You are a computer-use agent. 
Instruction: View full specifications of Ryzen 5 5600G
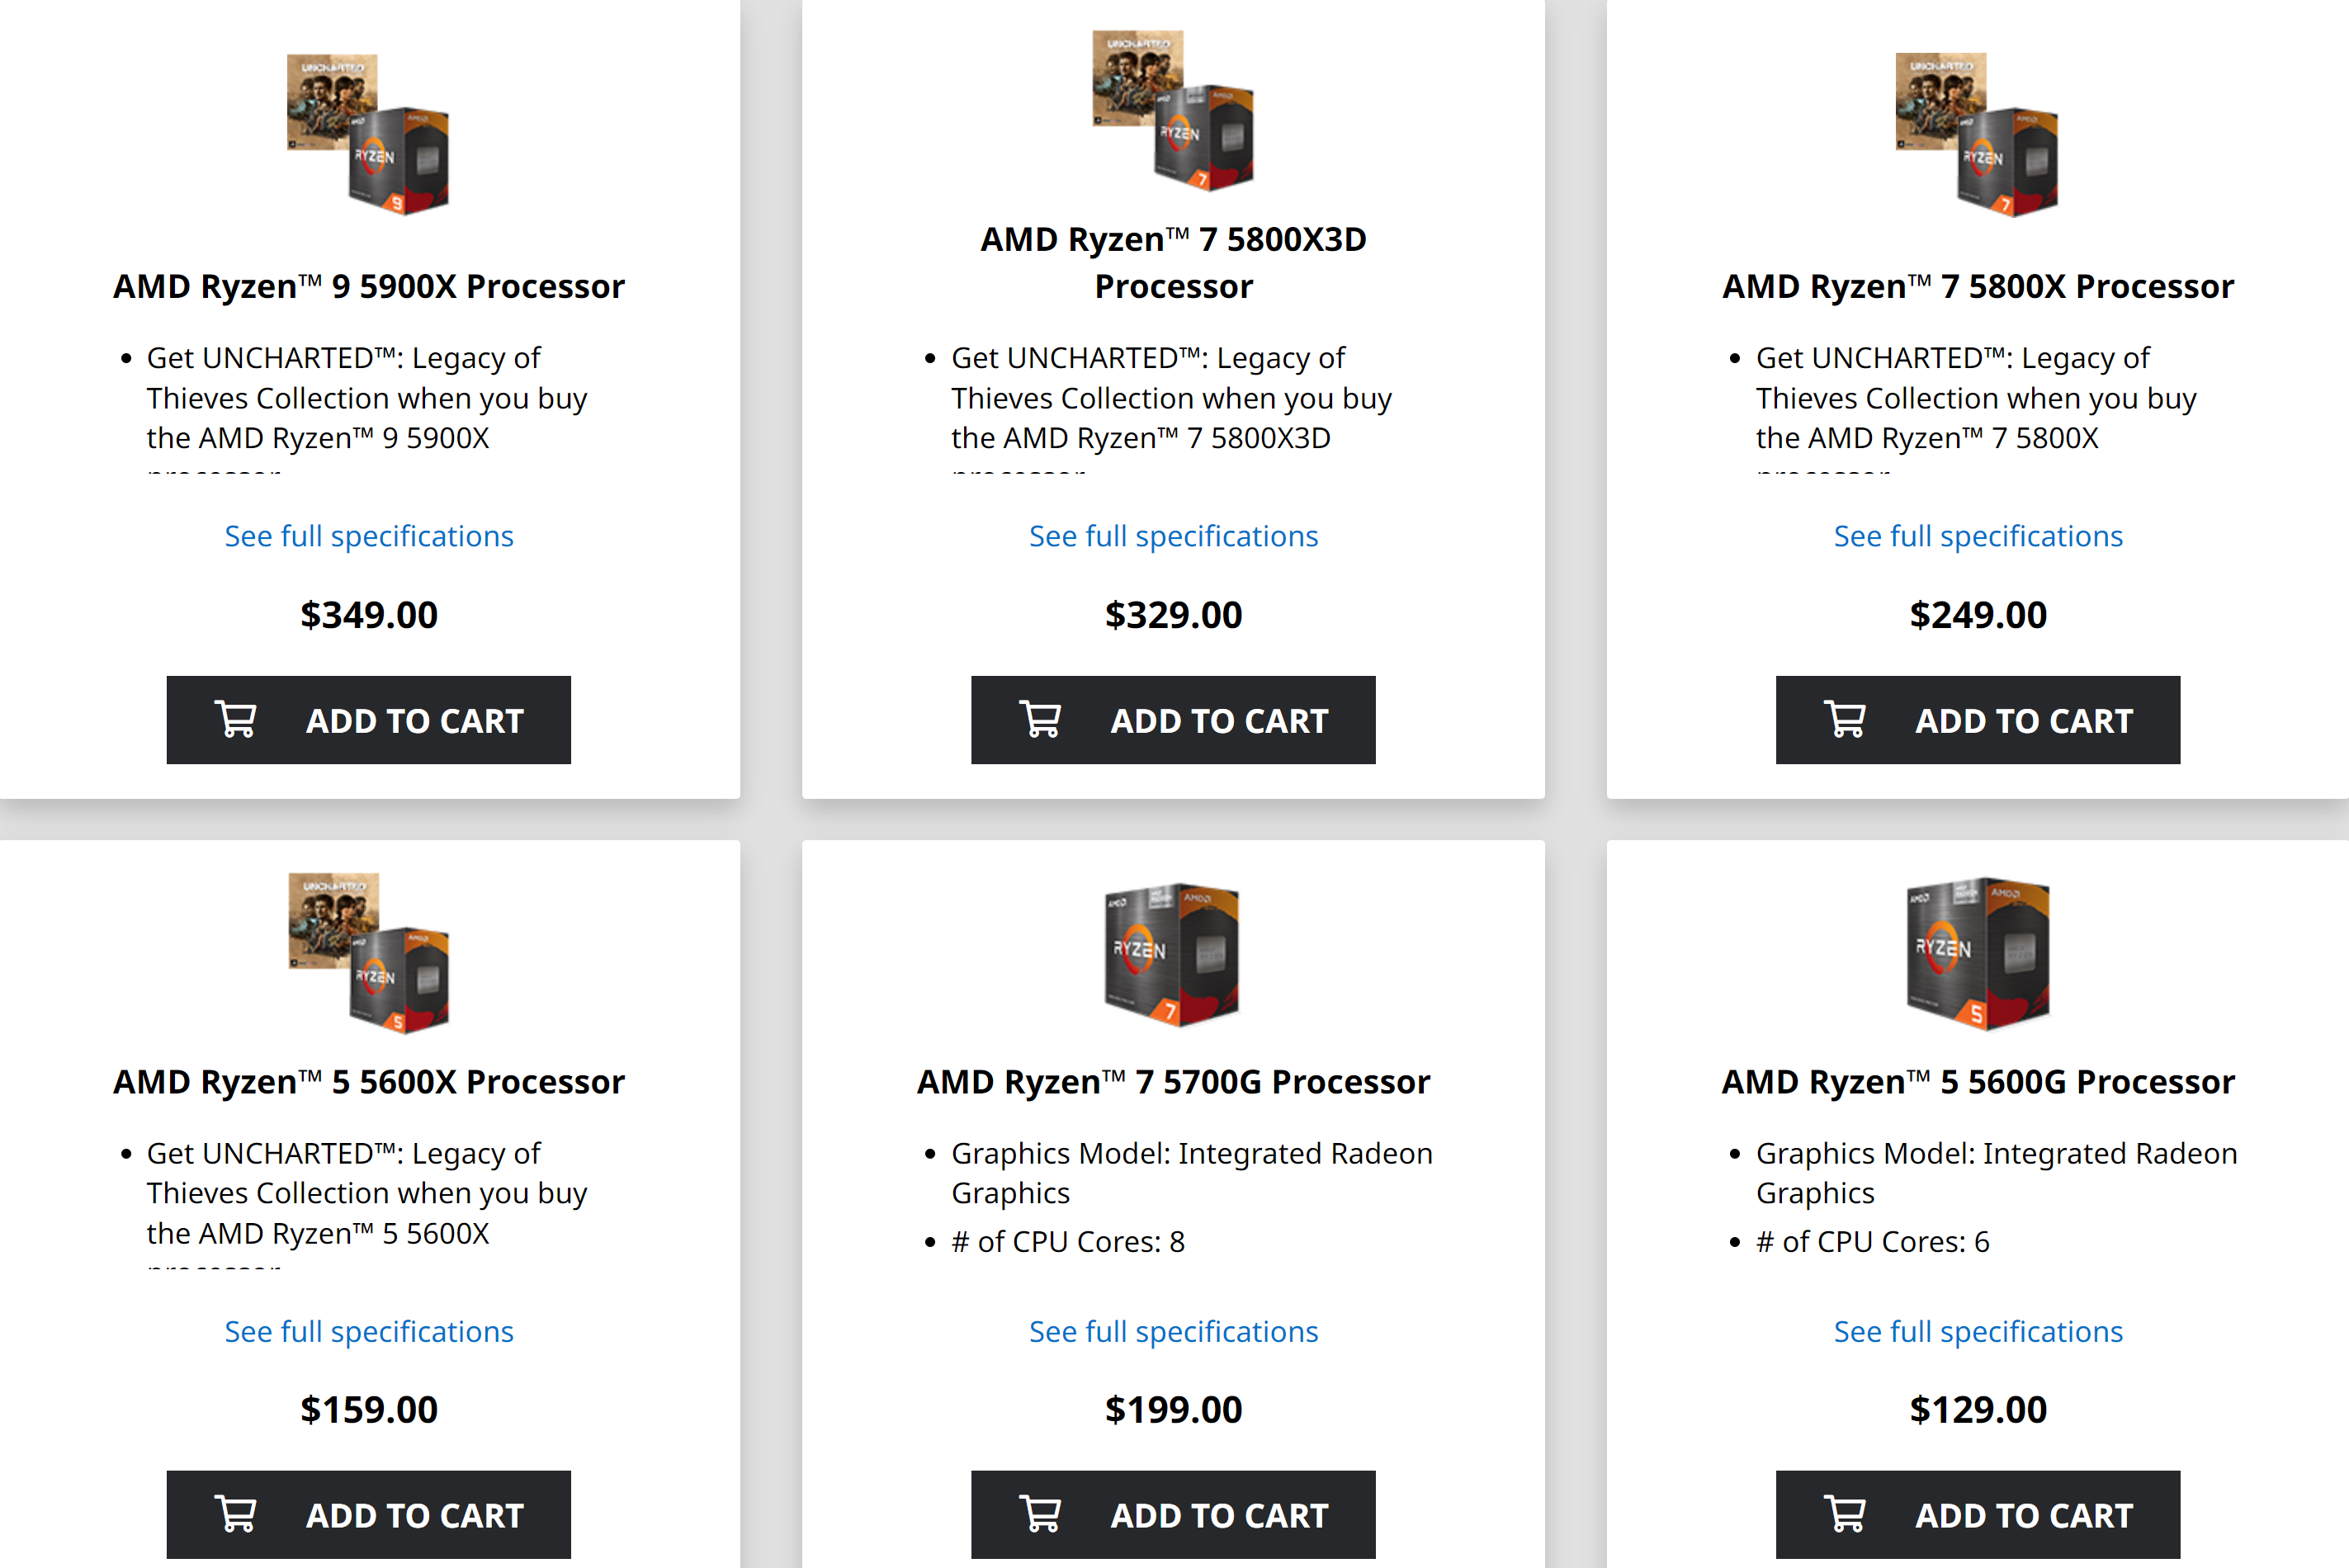click(x=1977, y=1331)
